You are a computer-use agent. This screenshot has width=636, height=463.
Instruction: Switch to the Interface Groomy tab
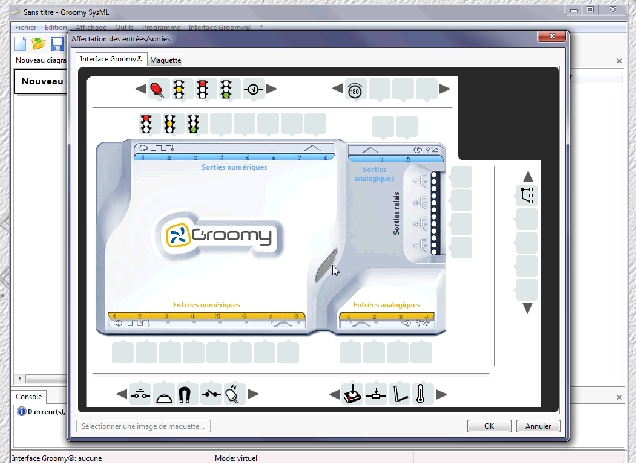(x=111, y=59)
